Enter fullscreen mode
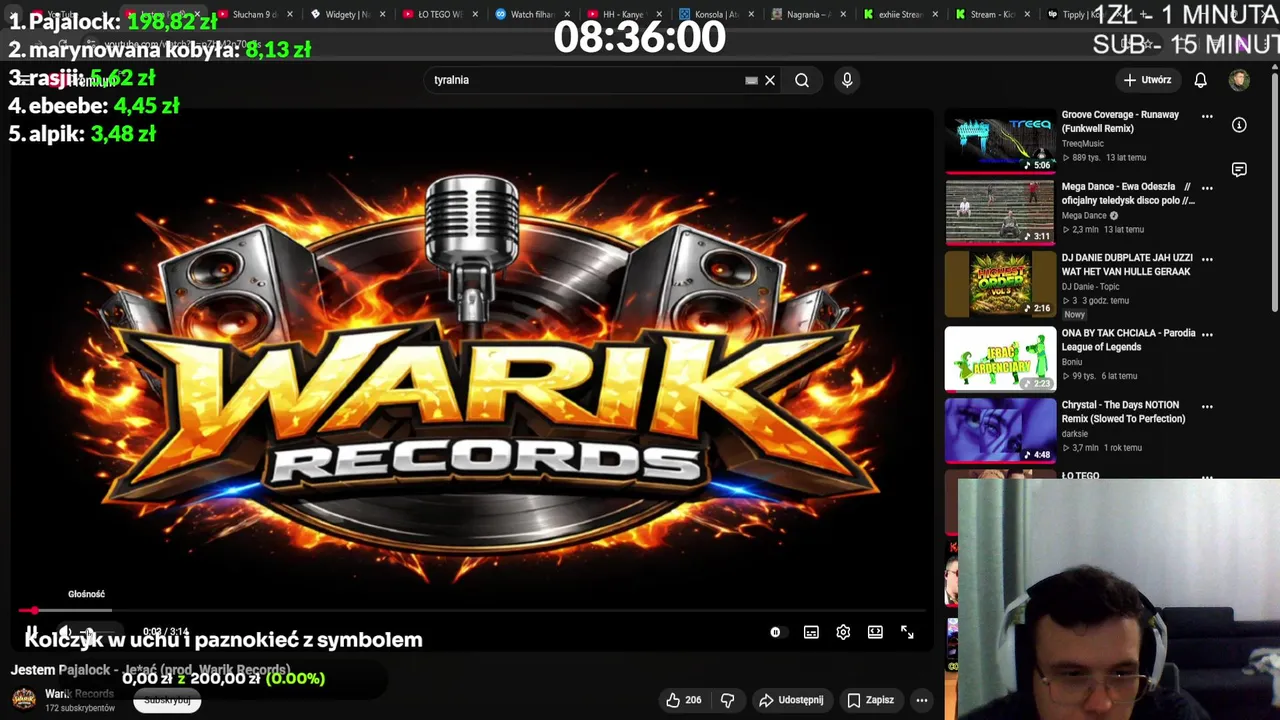 [x=907, y=632]
